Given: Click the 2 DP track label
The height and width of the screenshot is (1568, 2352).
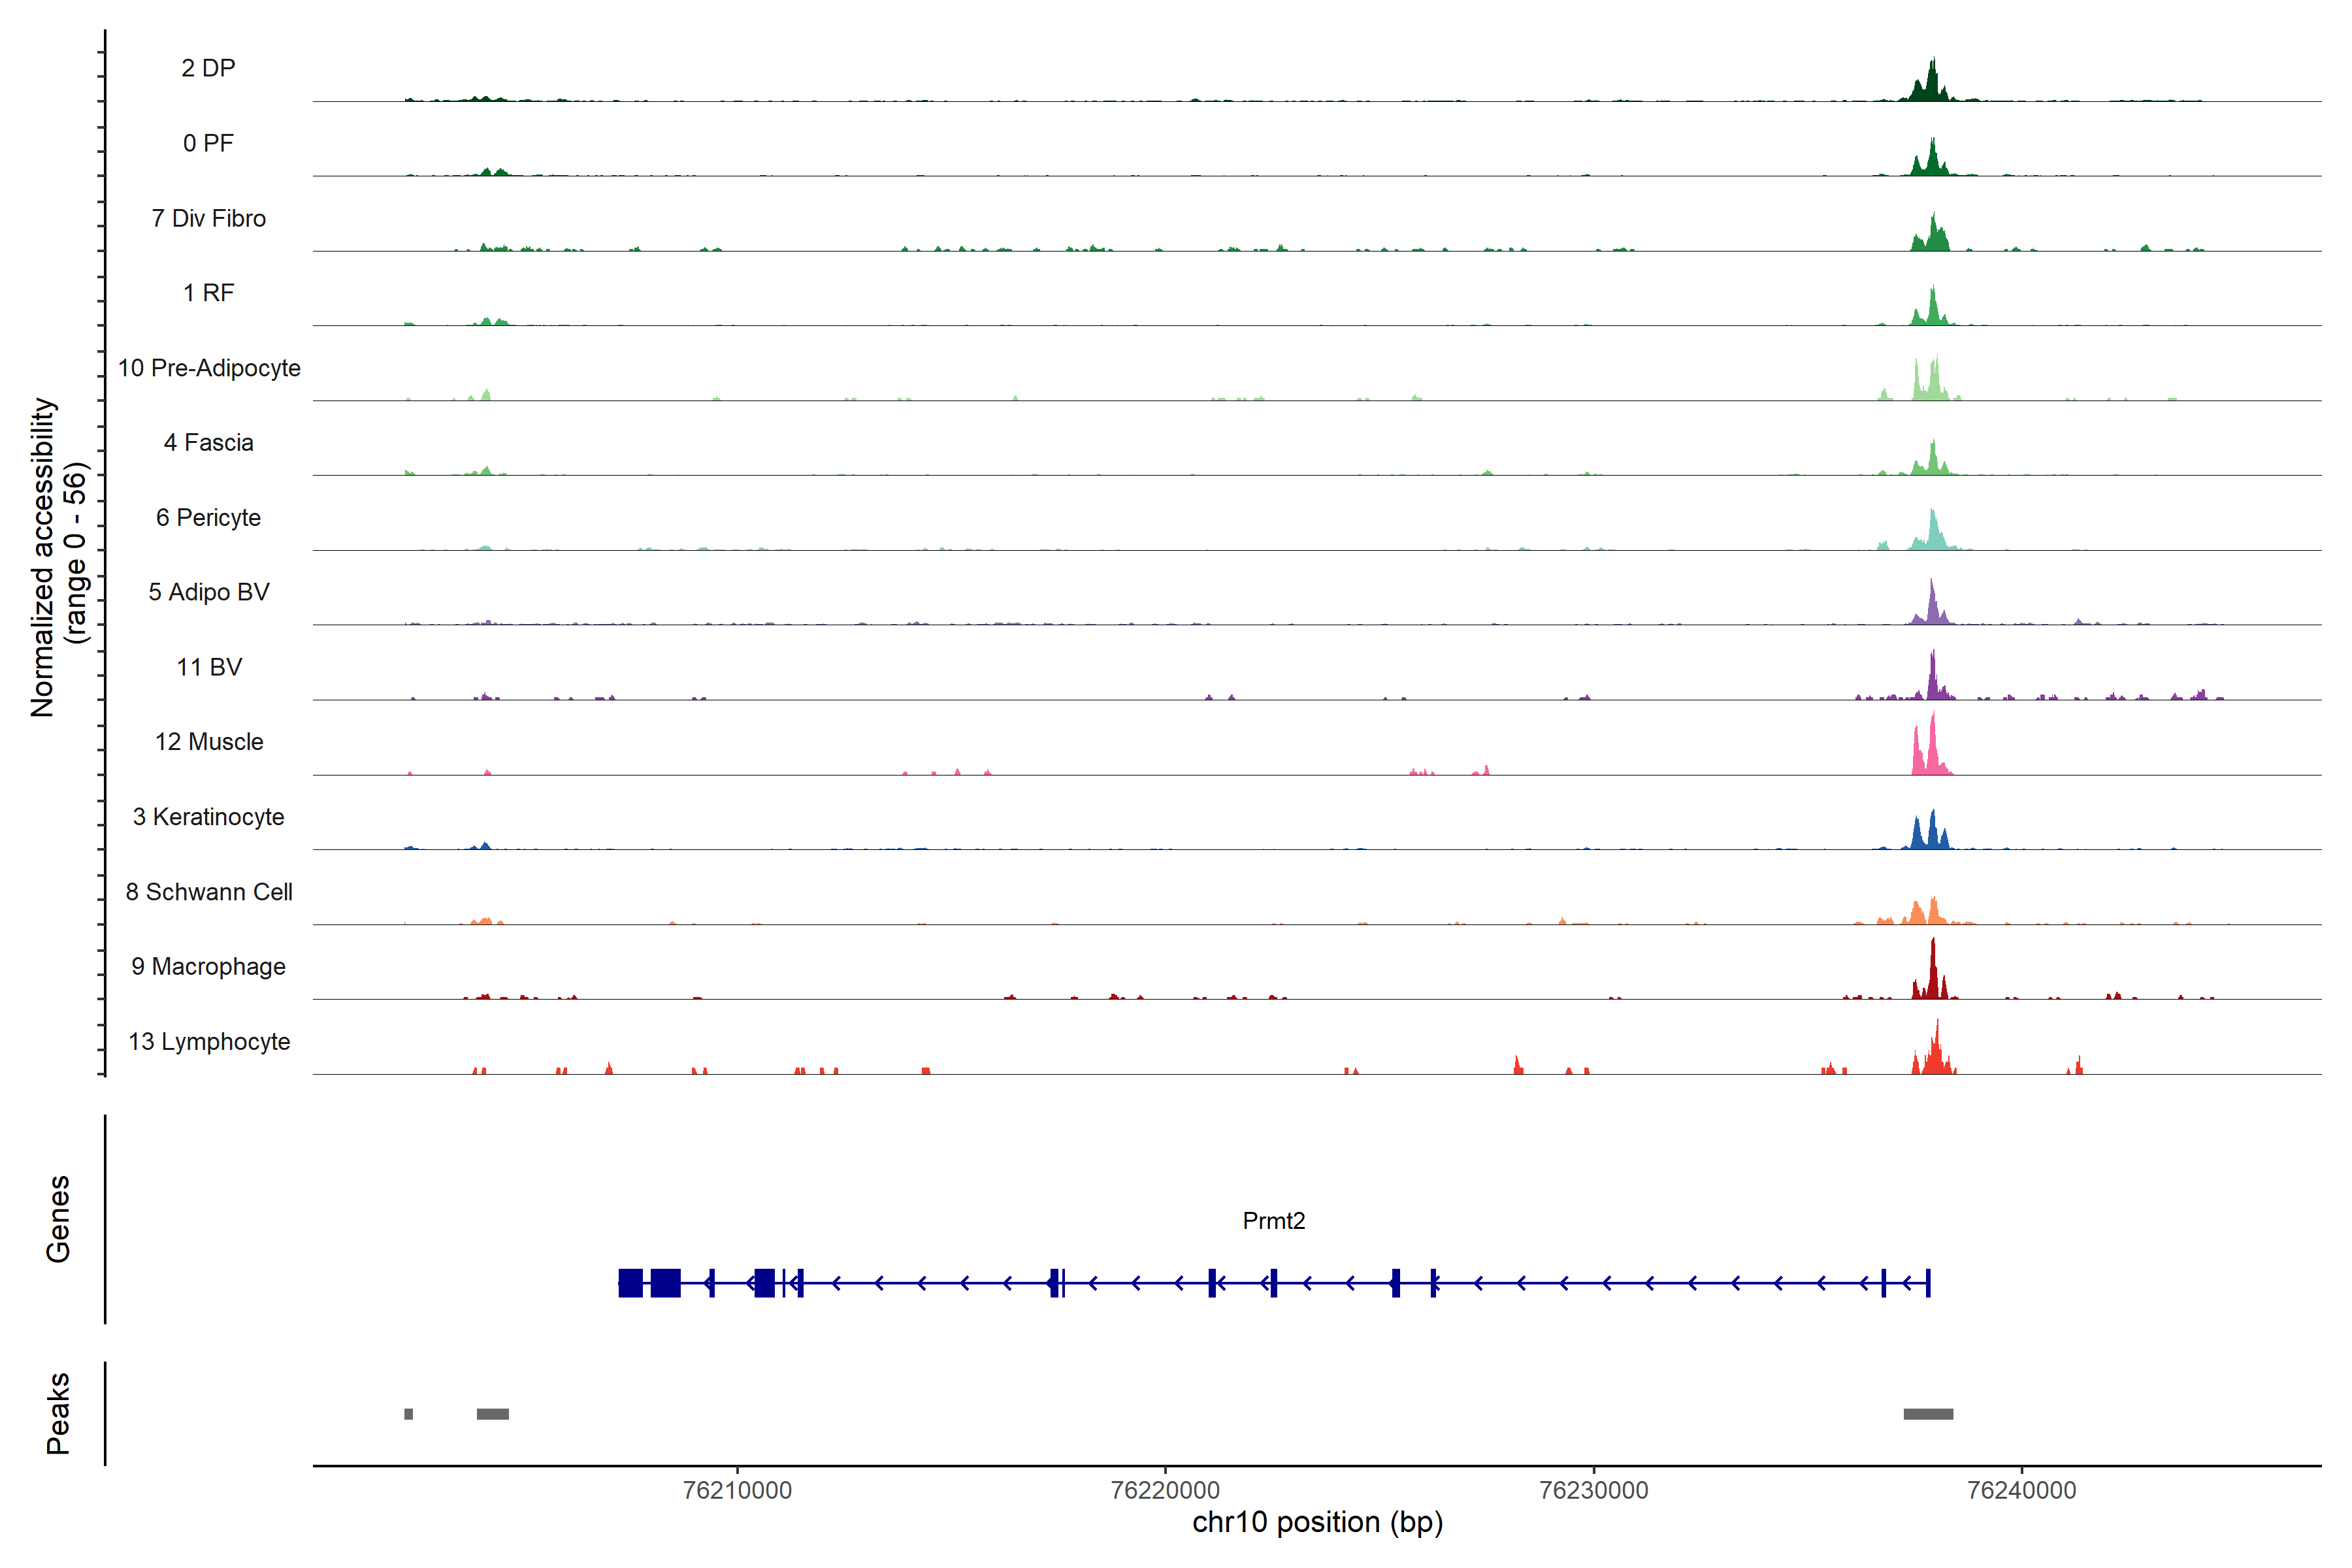Looking at the screenshot, I should pyautogui.click(x=208, y=68).
